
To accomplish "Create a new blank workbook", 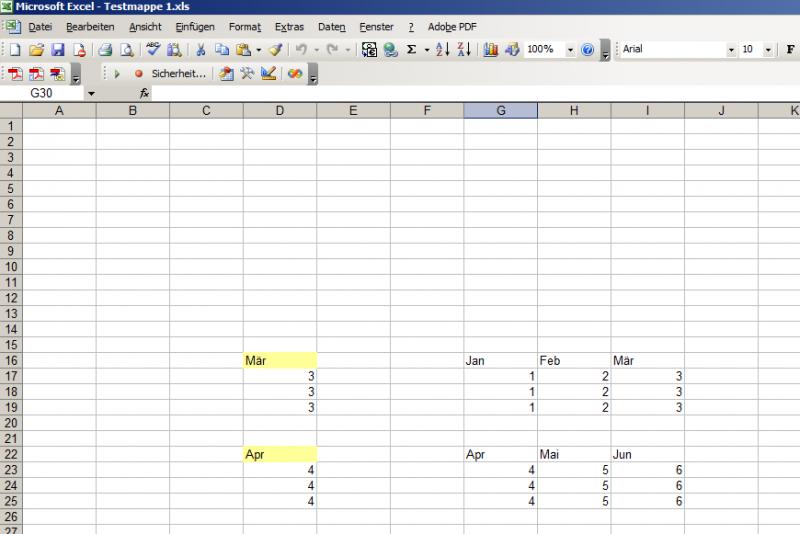I will (15, 49).
